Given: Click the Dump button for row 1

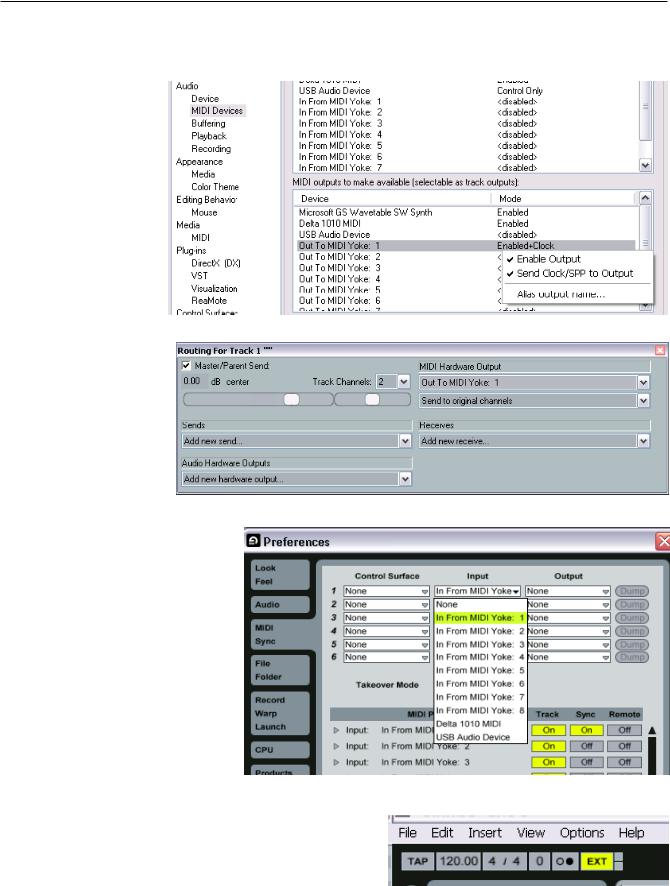Looking at the screenshot, I should coord(632,591).
